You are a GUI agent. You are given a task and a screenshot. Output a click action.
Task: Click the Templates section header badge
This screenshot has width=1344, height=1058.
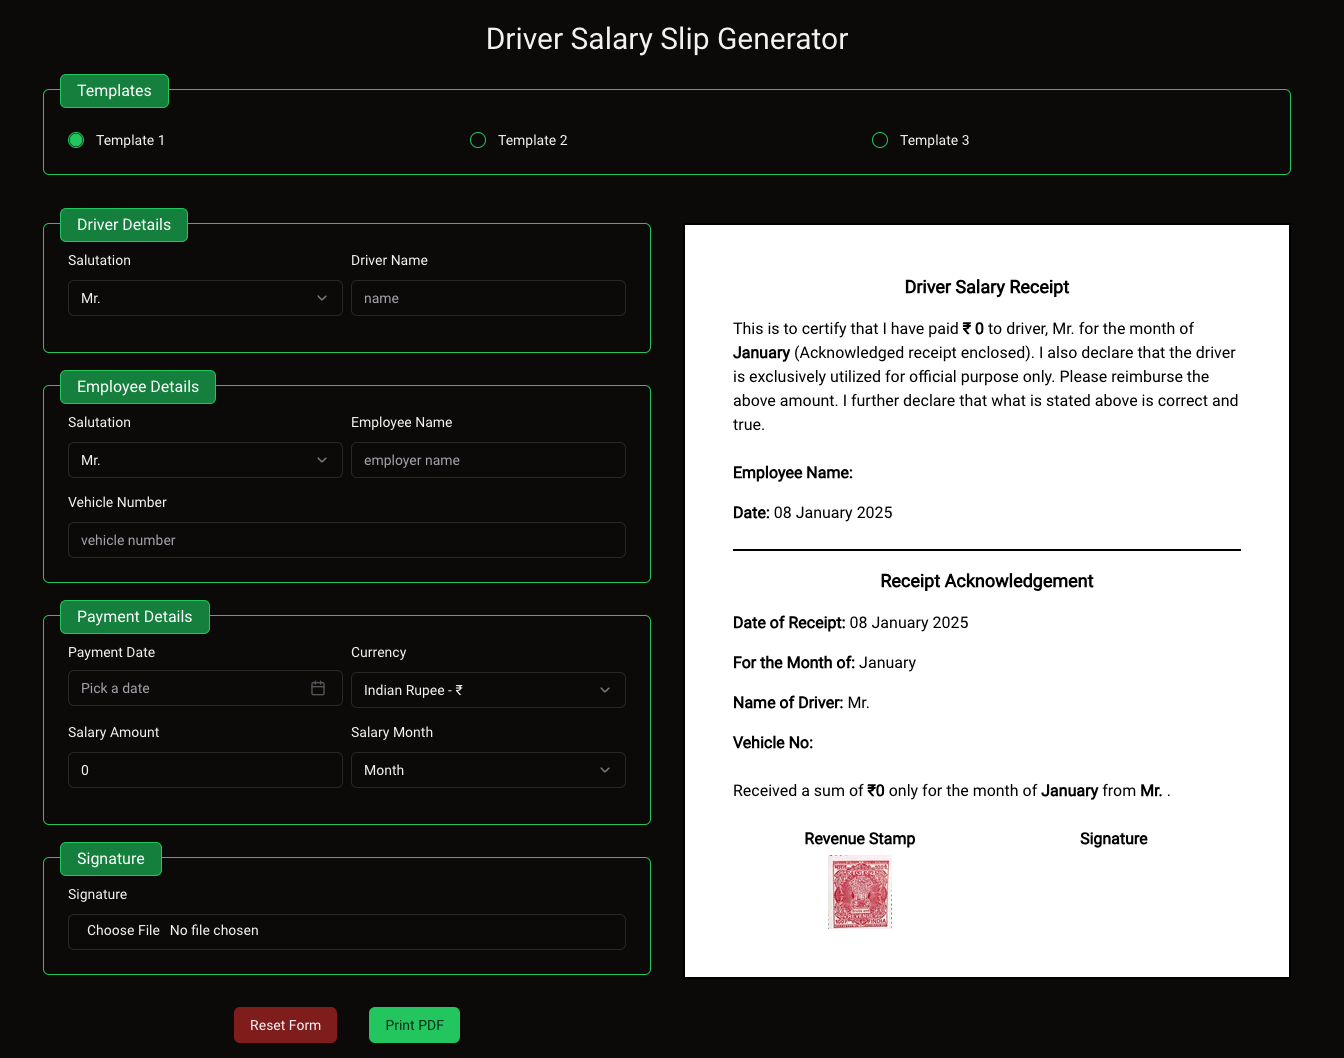pos(114,90)
